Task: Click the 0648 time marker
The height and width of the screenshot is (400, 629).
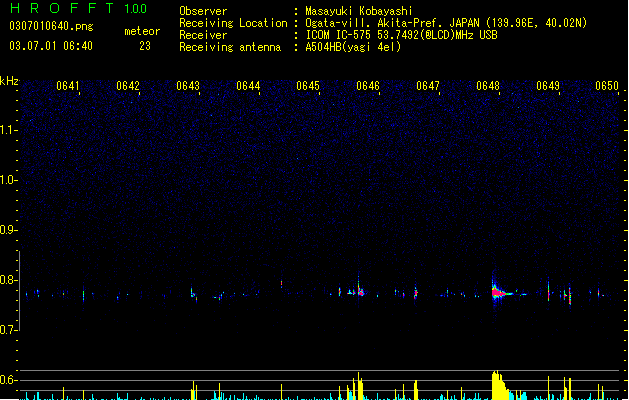Action: [488, 86]
